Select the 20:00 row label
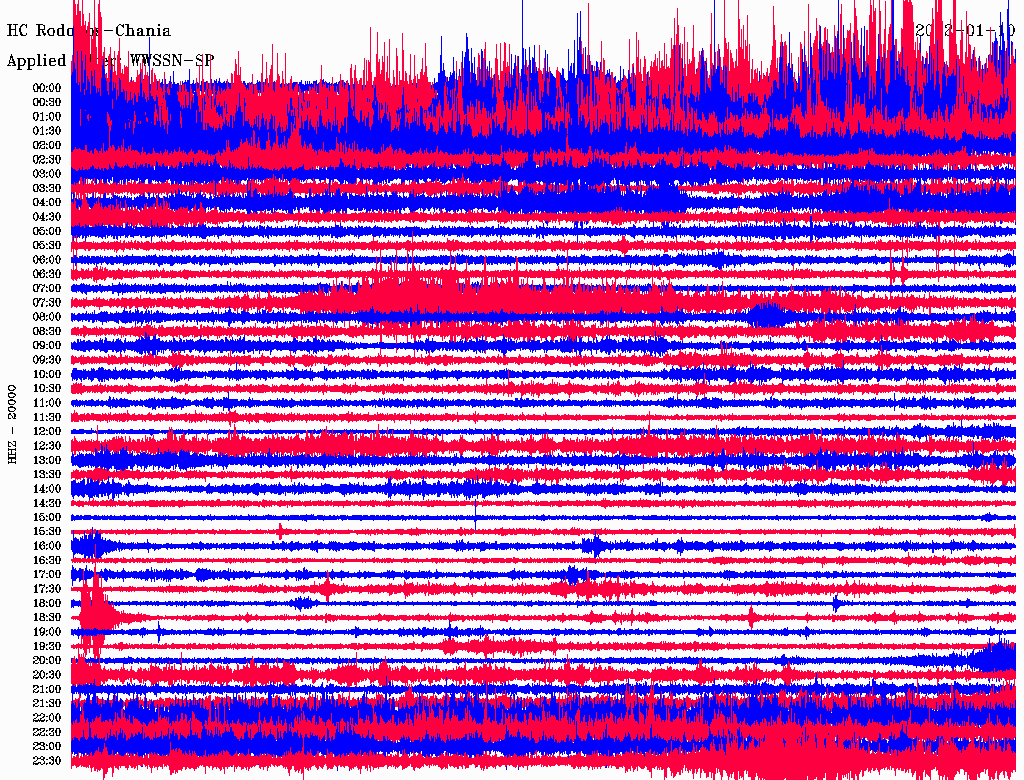This screenshot has height=780, width=1024. [x=47, y=660]
